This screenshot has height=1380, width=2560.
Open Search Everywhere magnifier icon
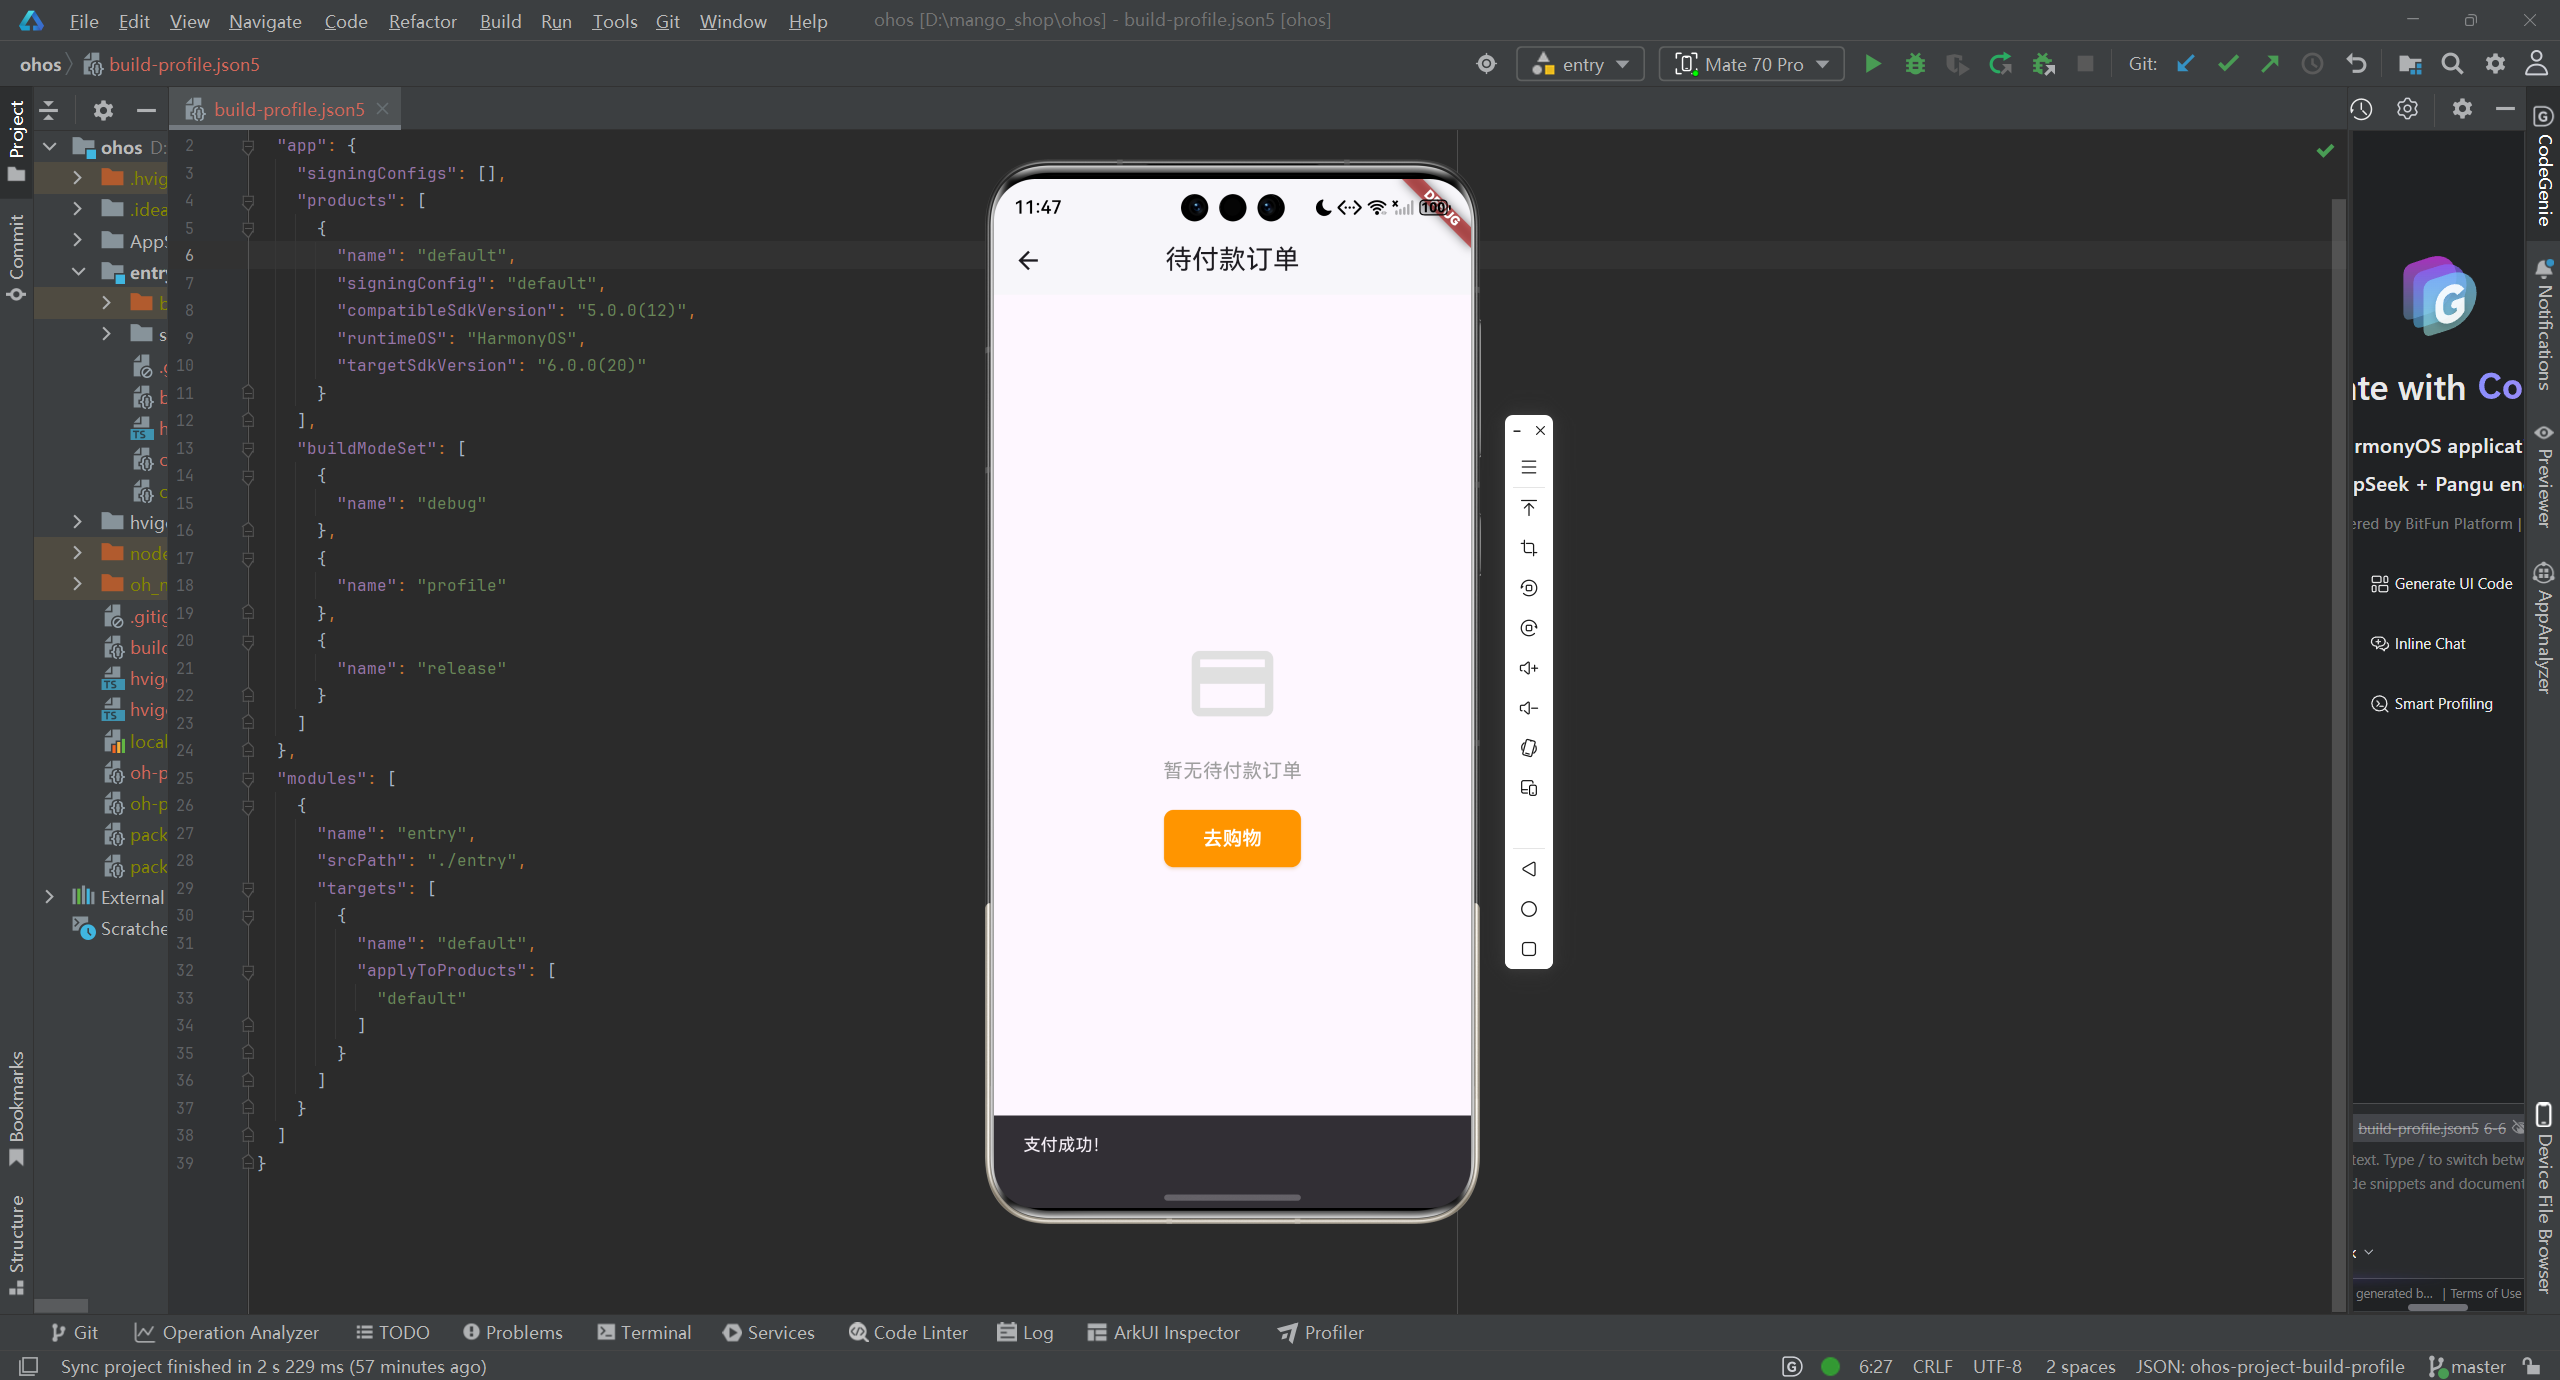(2452, 64)
